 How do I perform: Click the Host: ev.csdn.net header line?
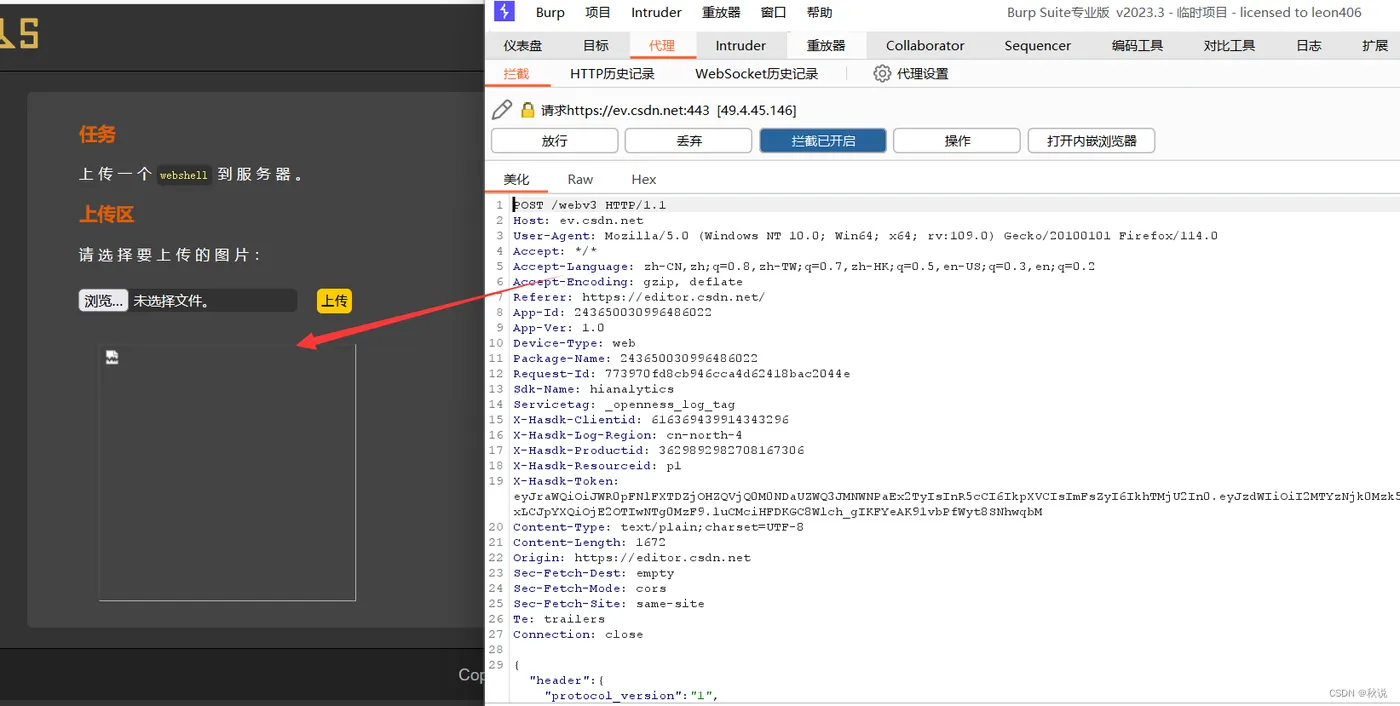pos(578,220)
